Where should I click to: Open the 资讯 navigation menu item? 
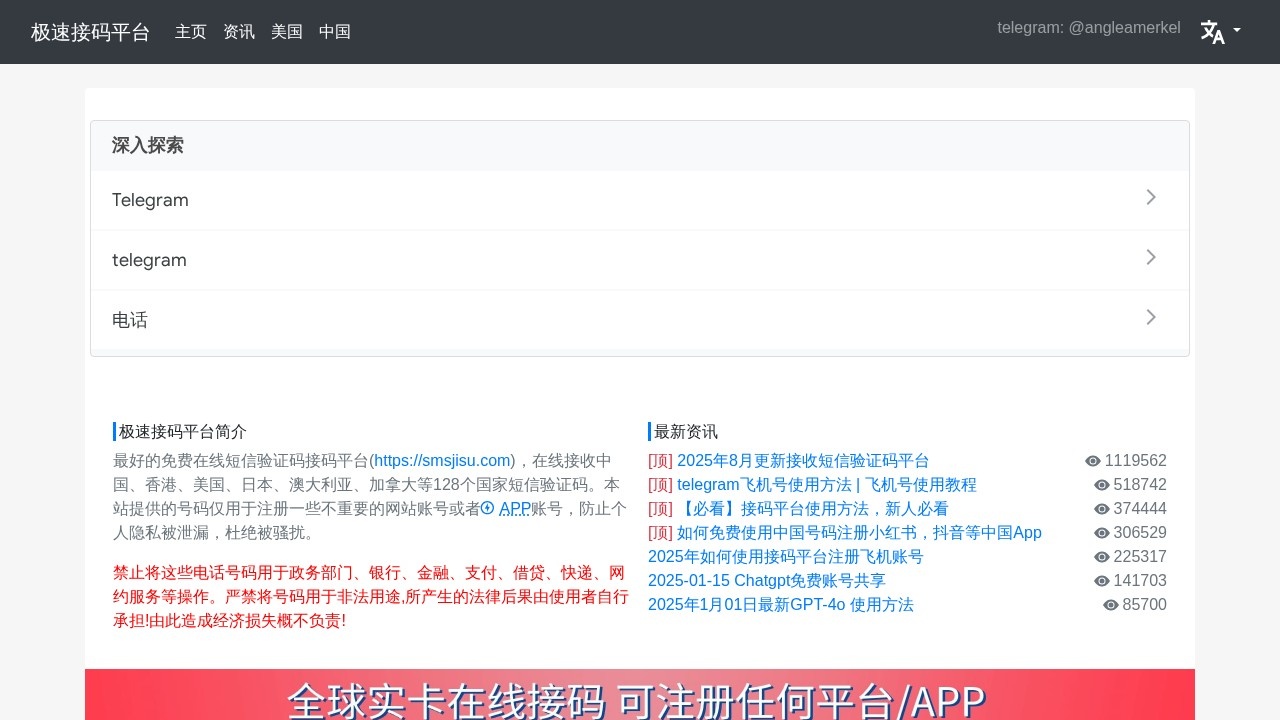[239, 32]
